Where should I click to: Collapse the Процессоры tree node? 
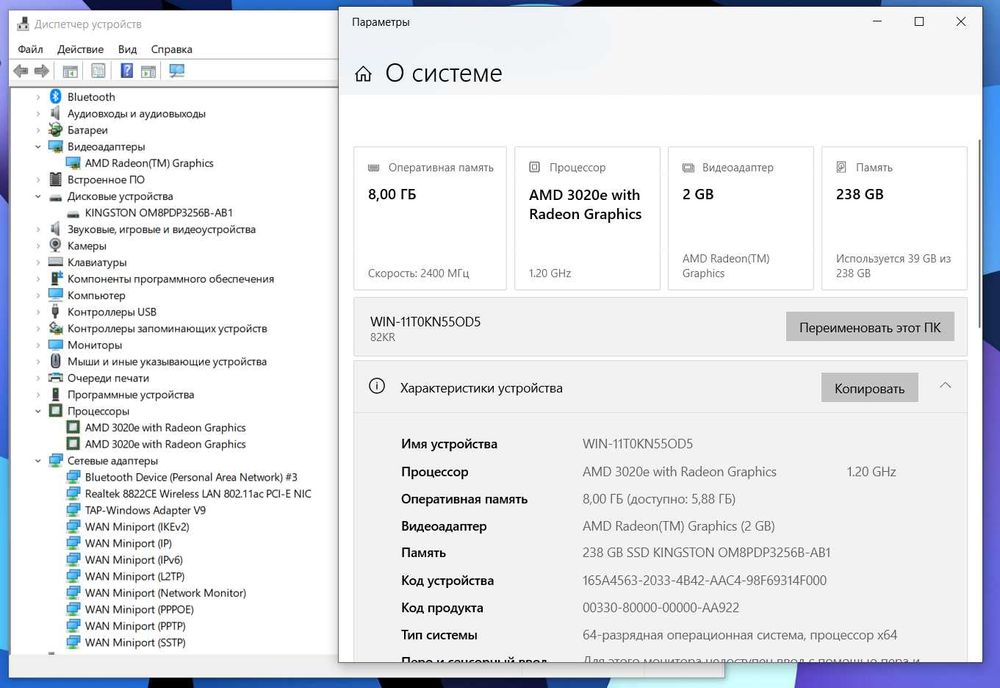[x=38, y=411]
